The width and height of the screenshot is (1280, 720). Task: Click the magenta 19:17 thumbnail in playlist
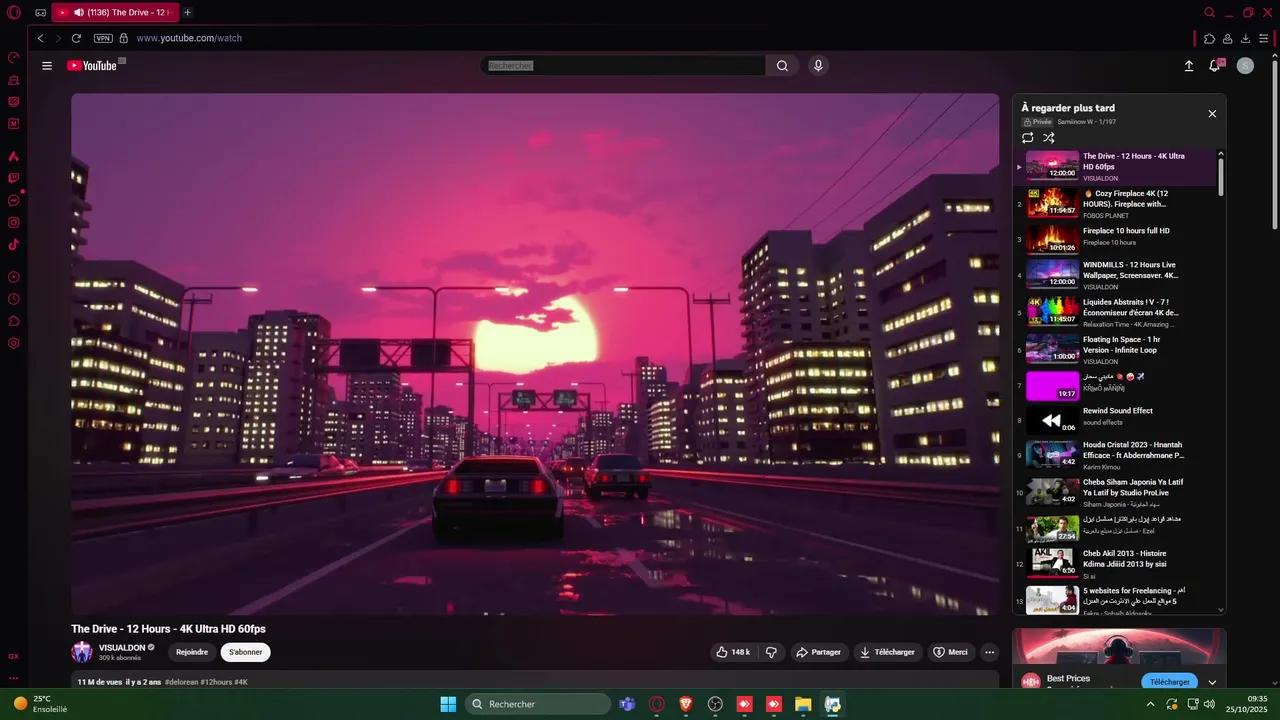(x=1052, y=385)
